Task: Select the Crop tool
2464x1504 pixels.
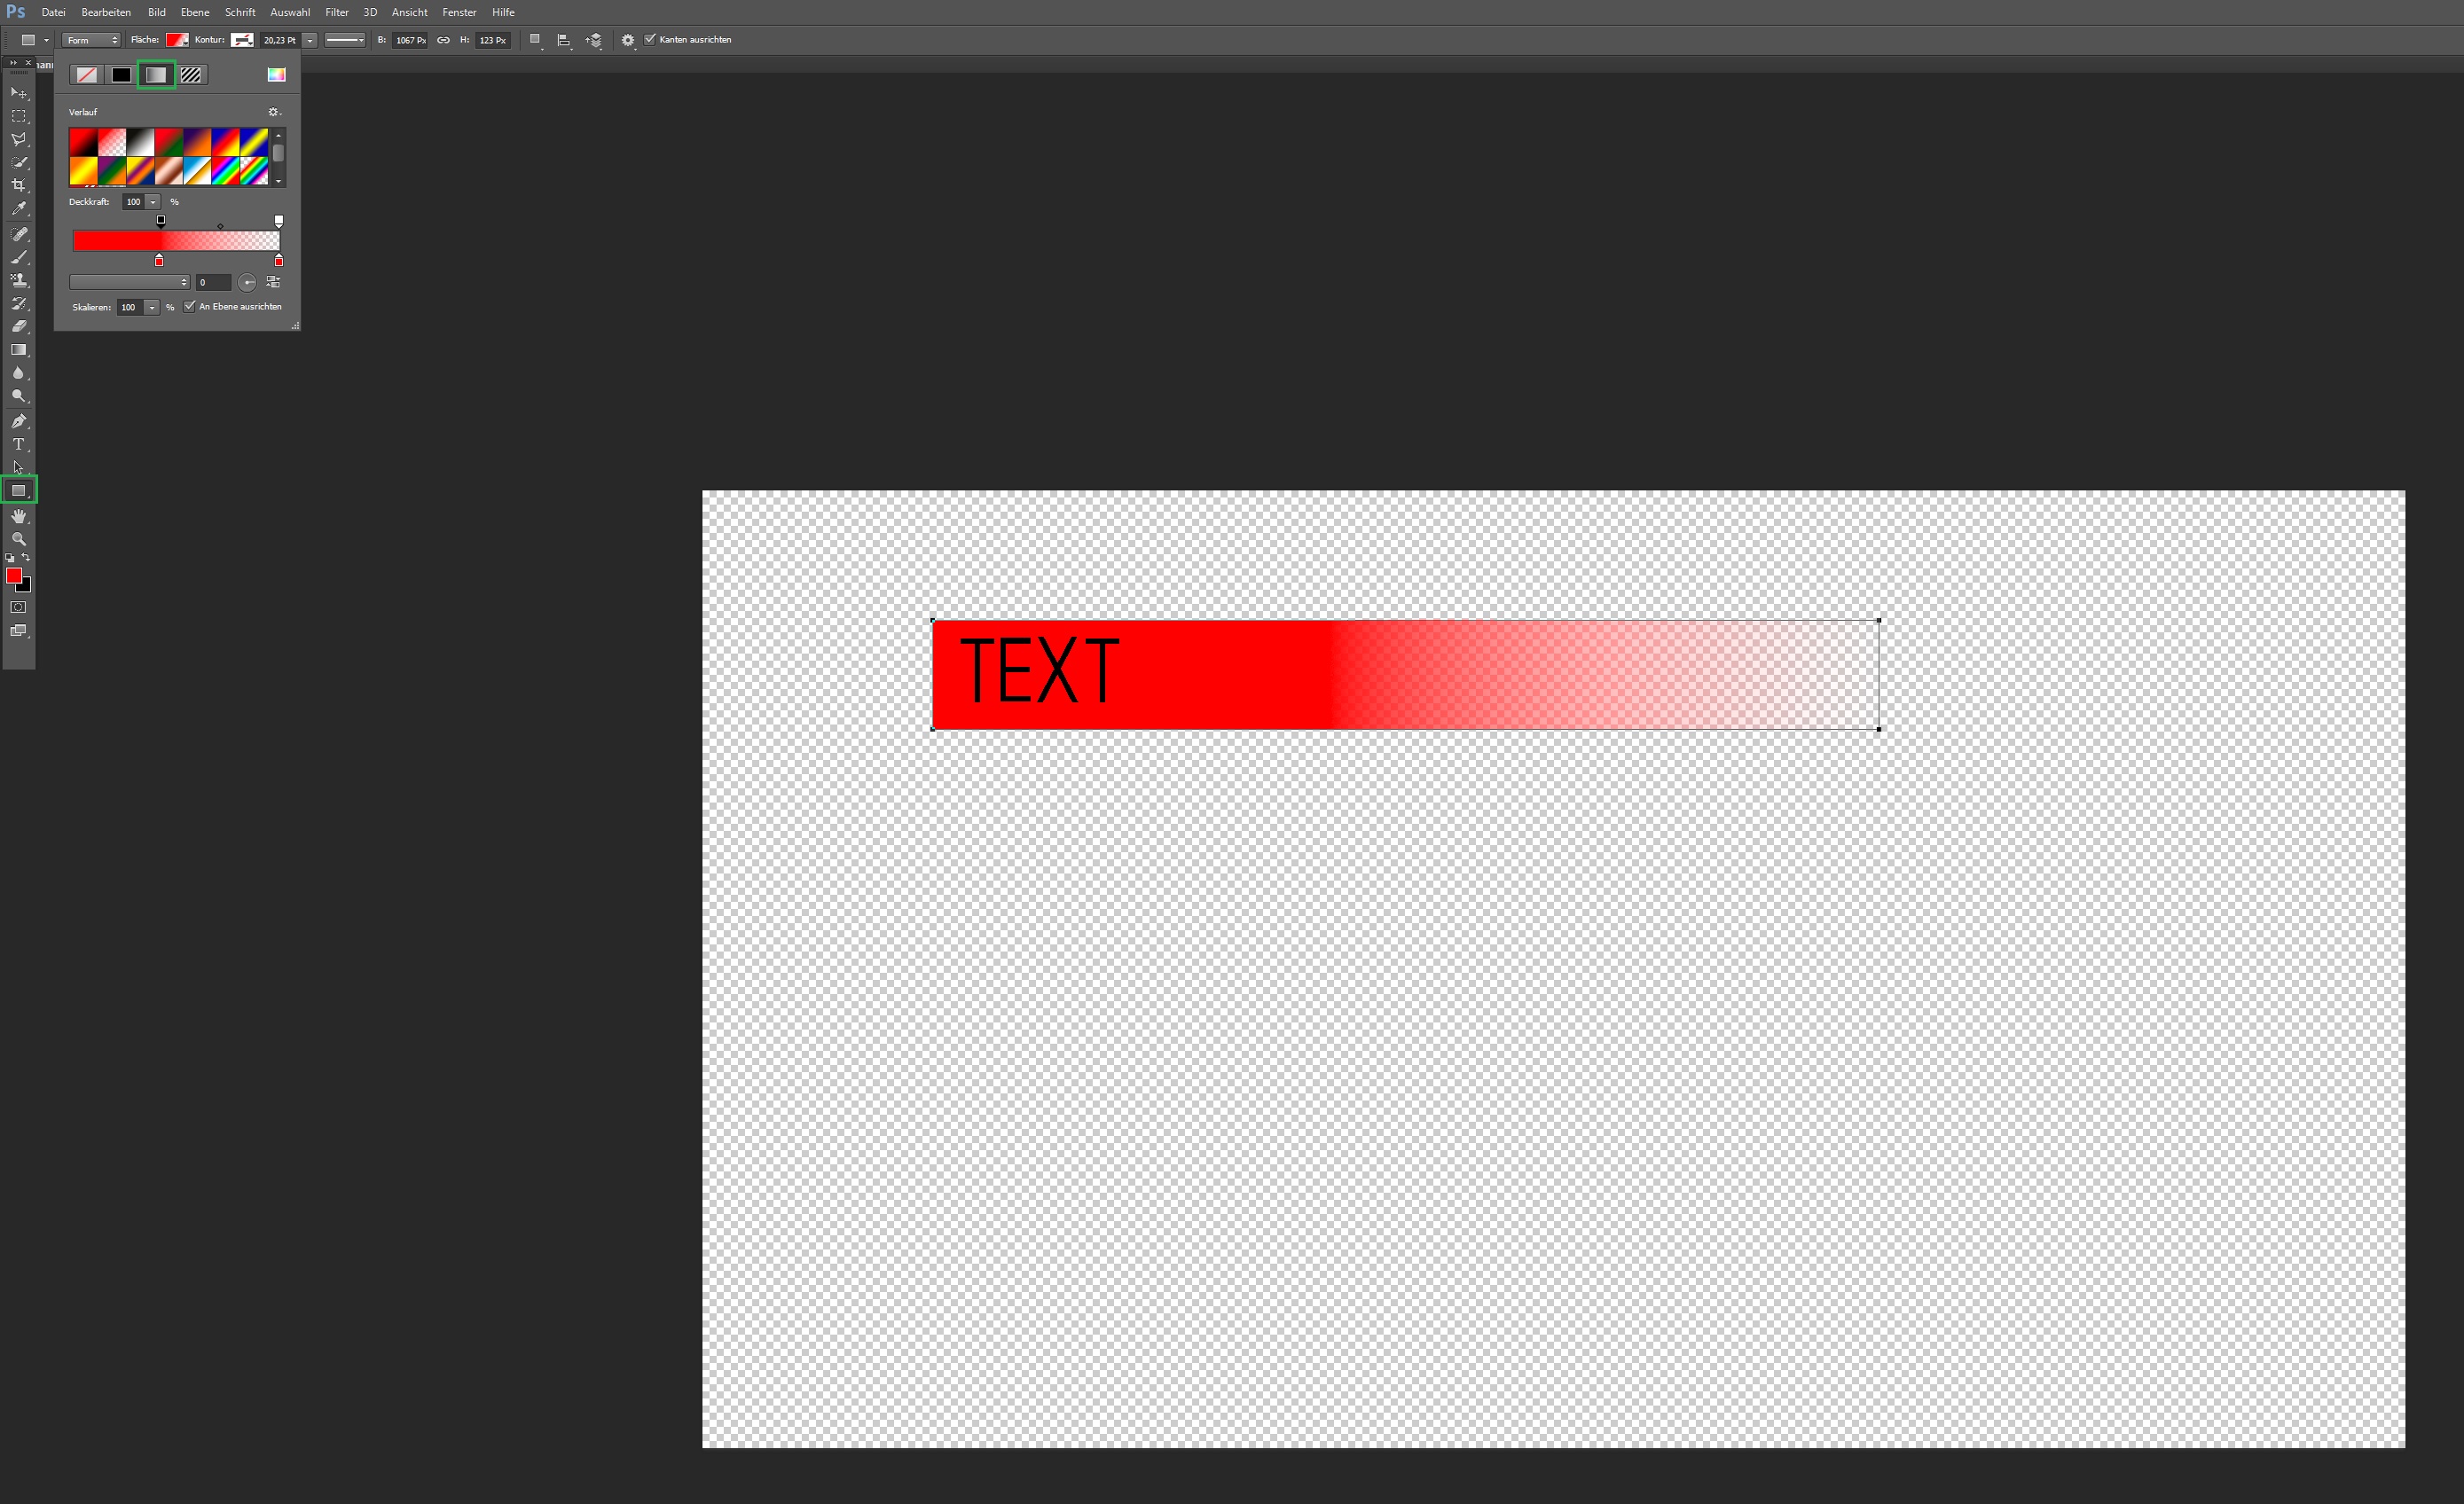Action: 18,186
